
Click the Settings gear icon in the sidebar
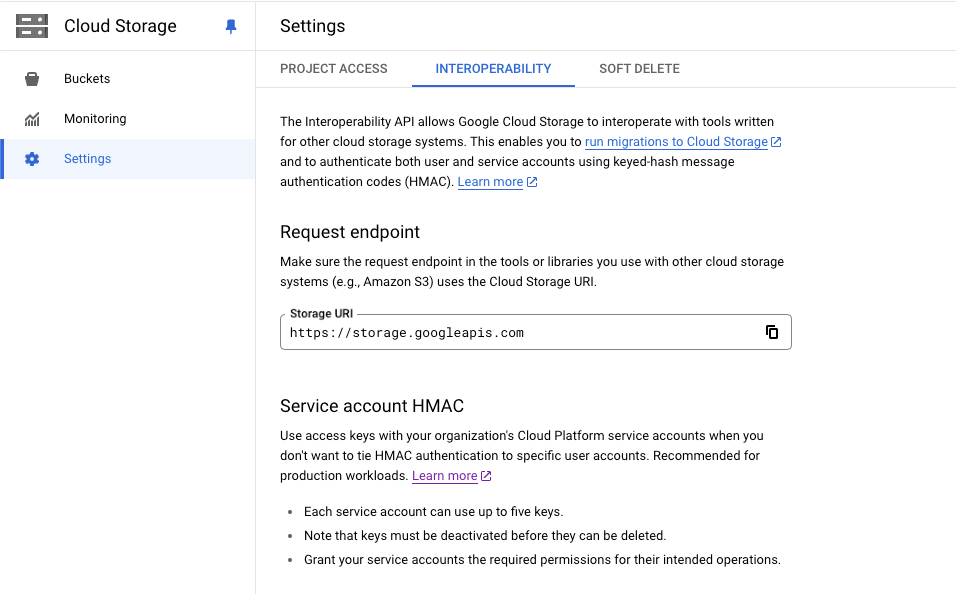point(32,159)
